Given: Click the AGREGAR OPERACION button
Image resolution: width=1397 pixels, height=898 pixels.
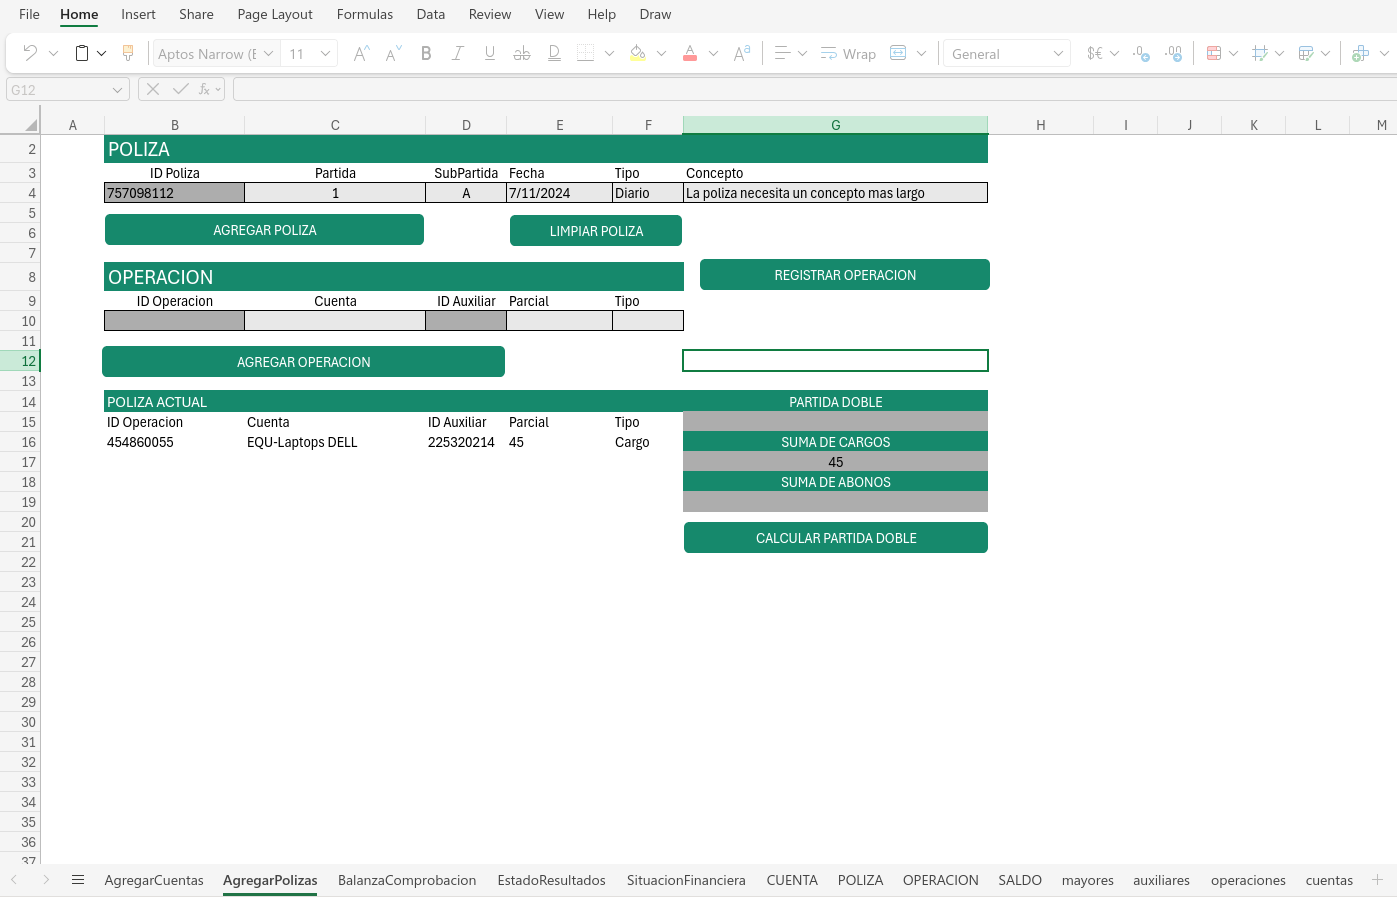Looking at the screenshot, I should 303,362.
